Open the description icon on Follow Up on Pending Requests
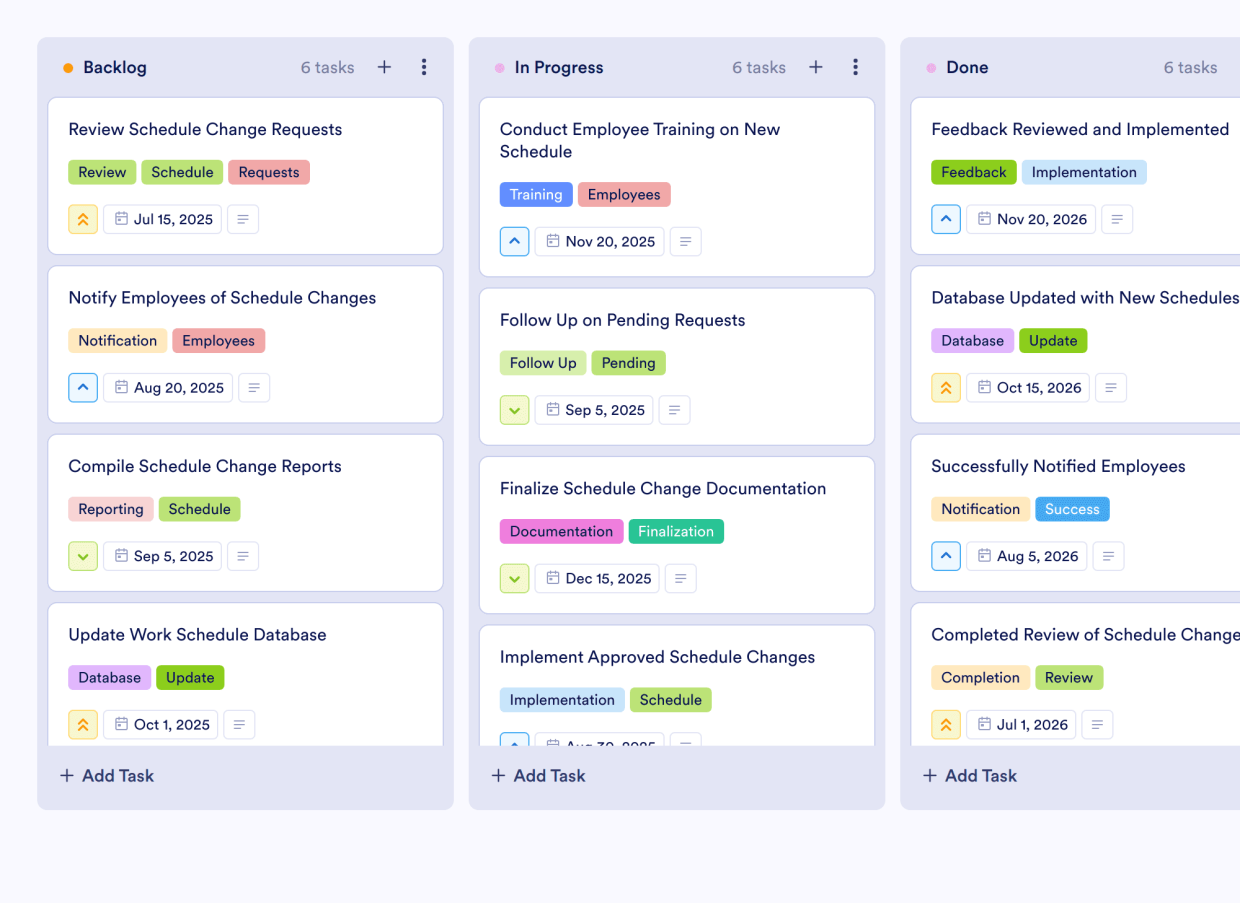The height and width of the screenshot is (903, 1240). pos(674,410)
